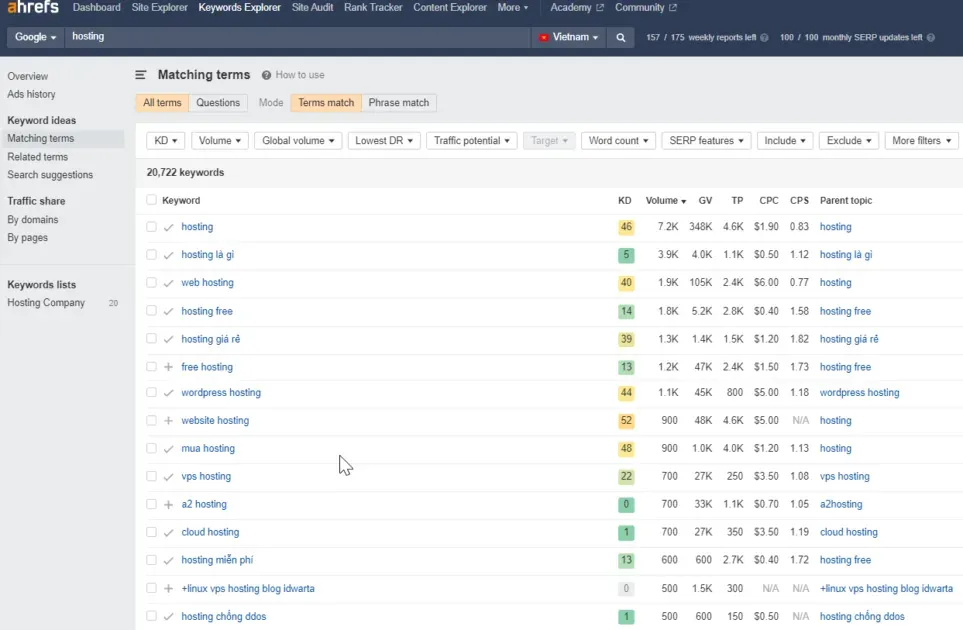Click the question mark icon before How to use
The height and width of the screenshot is (630, 963).
click(266, 75)
